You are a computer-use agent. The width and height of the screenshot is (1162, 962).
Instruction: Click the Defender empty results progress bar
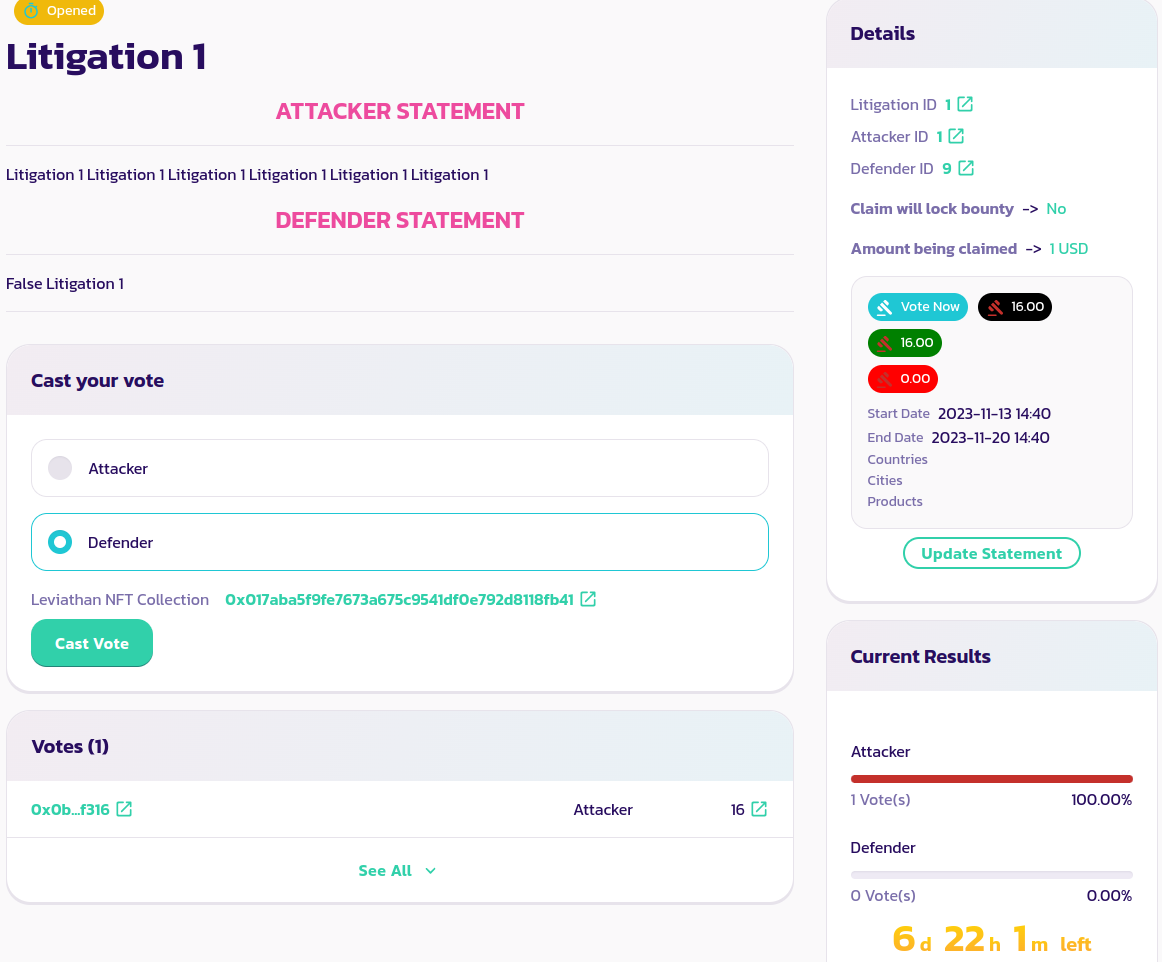coord(991,874)
